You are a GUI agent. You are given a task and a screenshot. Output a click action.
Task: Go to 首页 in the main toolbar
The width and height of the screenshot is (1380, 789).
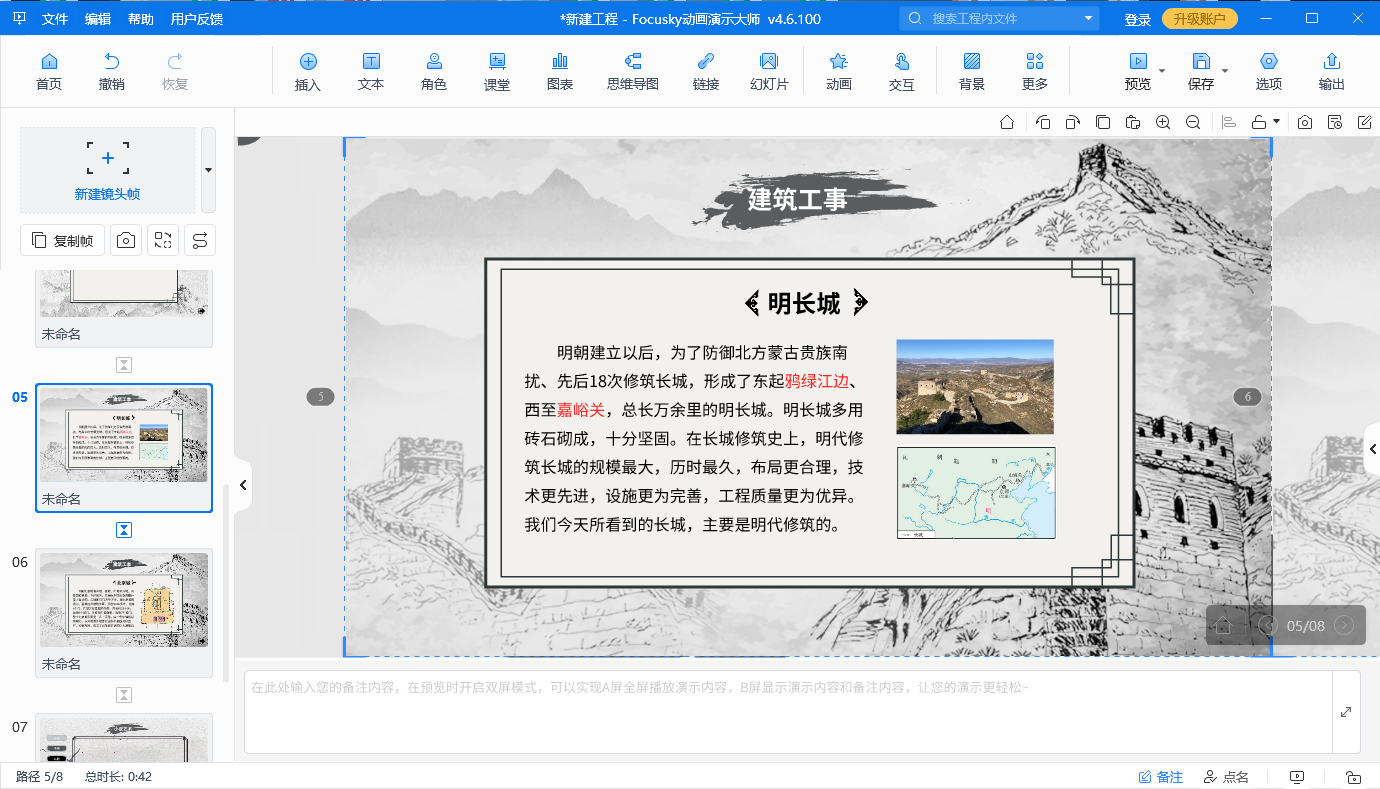tap(48, 72)
